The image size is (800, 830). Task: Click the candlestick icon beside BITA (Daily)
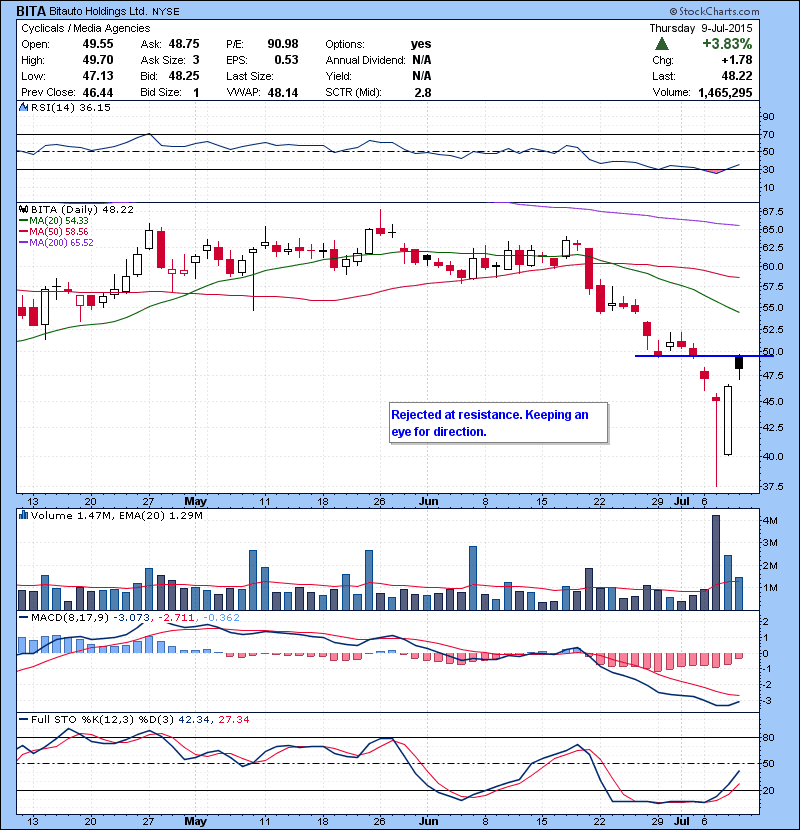click(22, 209)
